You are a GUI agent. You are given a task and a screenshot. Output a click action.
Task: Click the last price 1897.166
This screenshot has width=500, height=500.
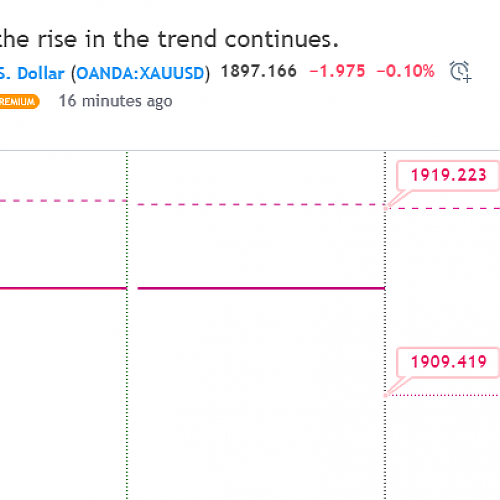point(259,71)
